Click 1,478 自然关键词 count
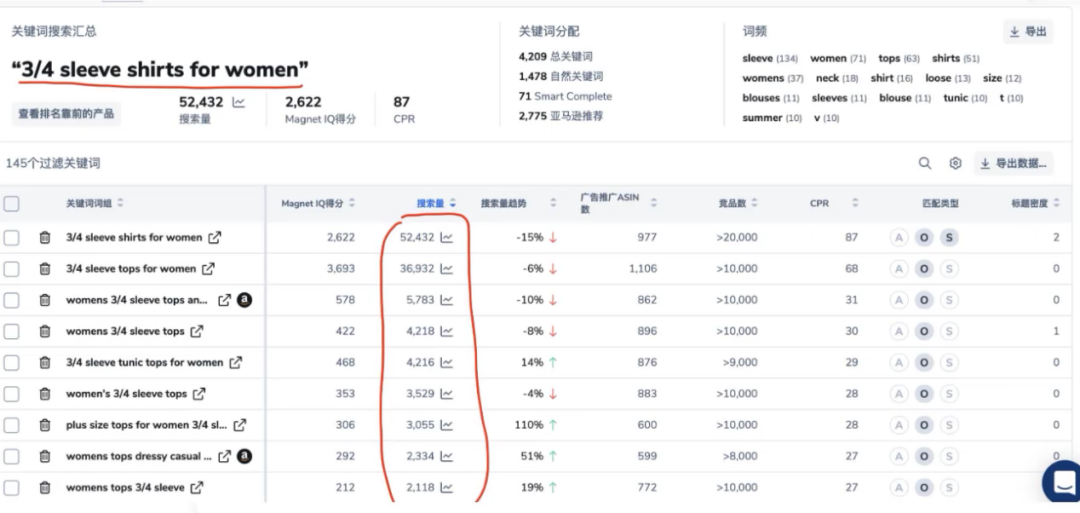 click(561, 76)
